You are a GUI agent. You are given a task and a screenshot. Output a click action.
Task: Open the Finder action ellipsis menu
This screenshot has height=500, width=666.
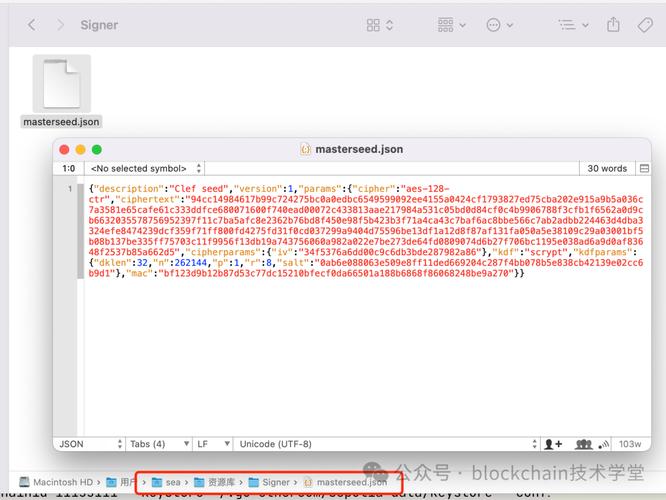(500, 25)
